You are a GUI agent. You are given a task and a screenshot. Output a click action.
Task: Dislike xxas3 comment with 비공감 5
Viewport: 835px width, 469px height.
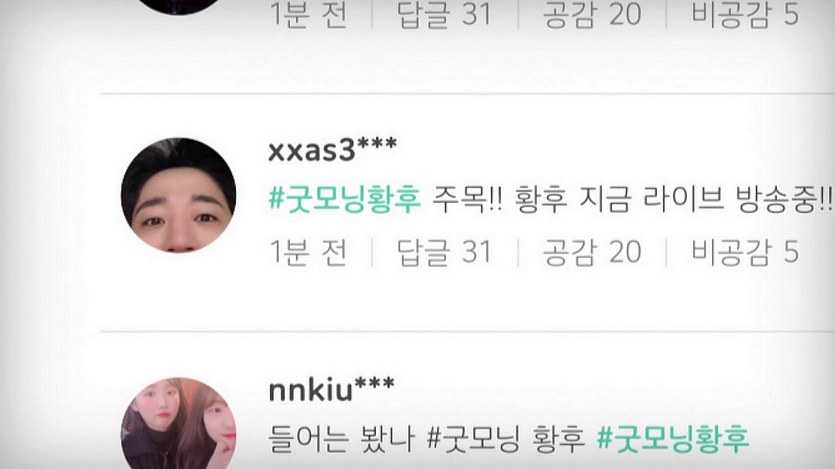coord(744,251)
